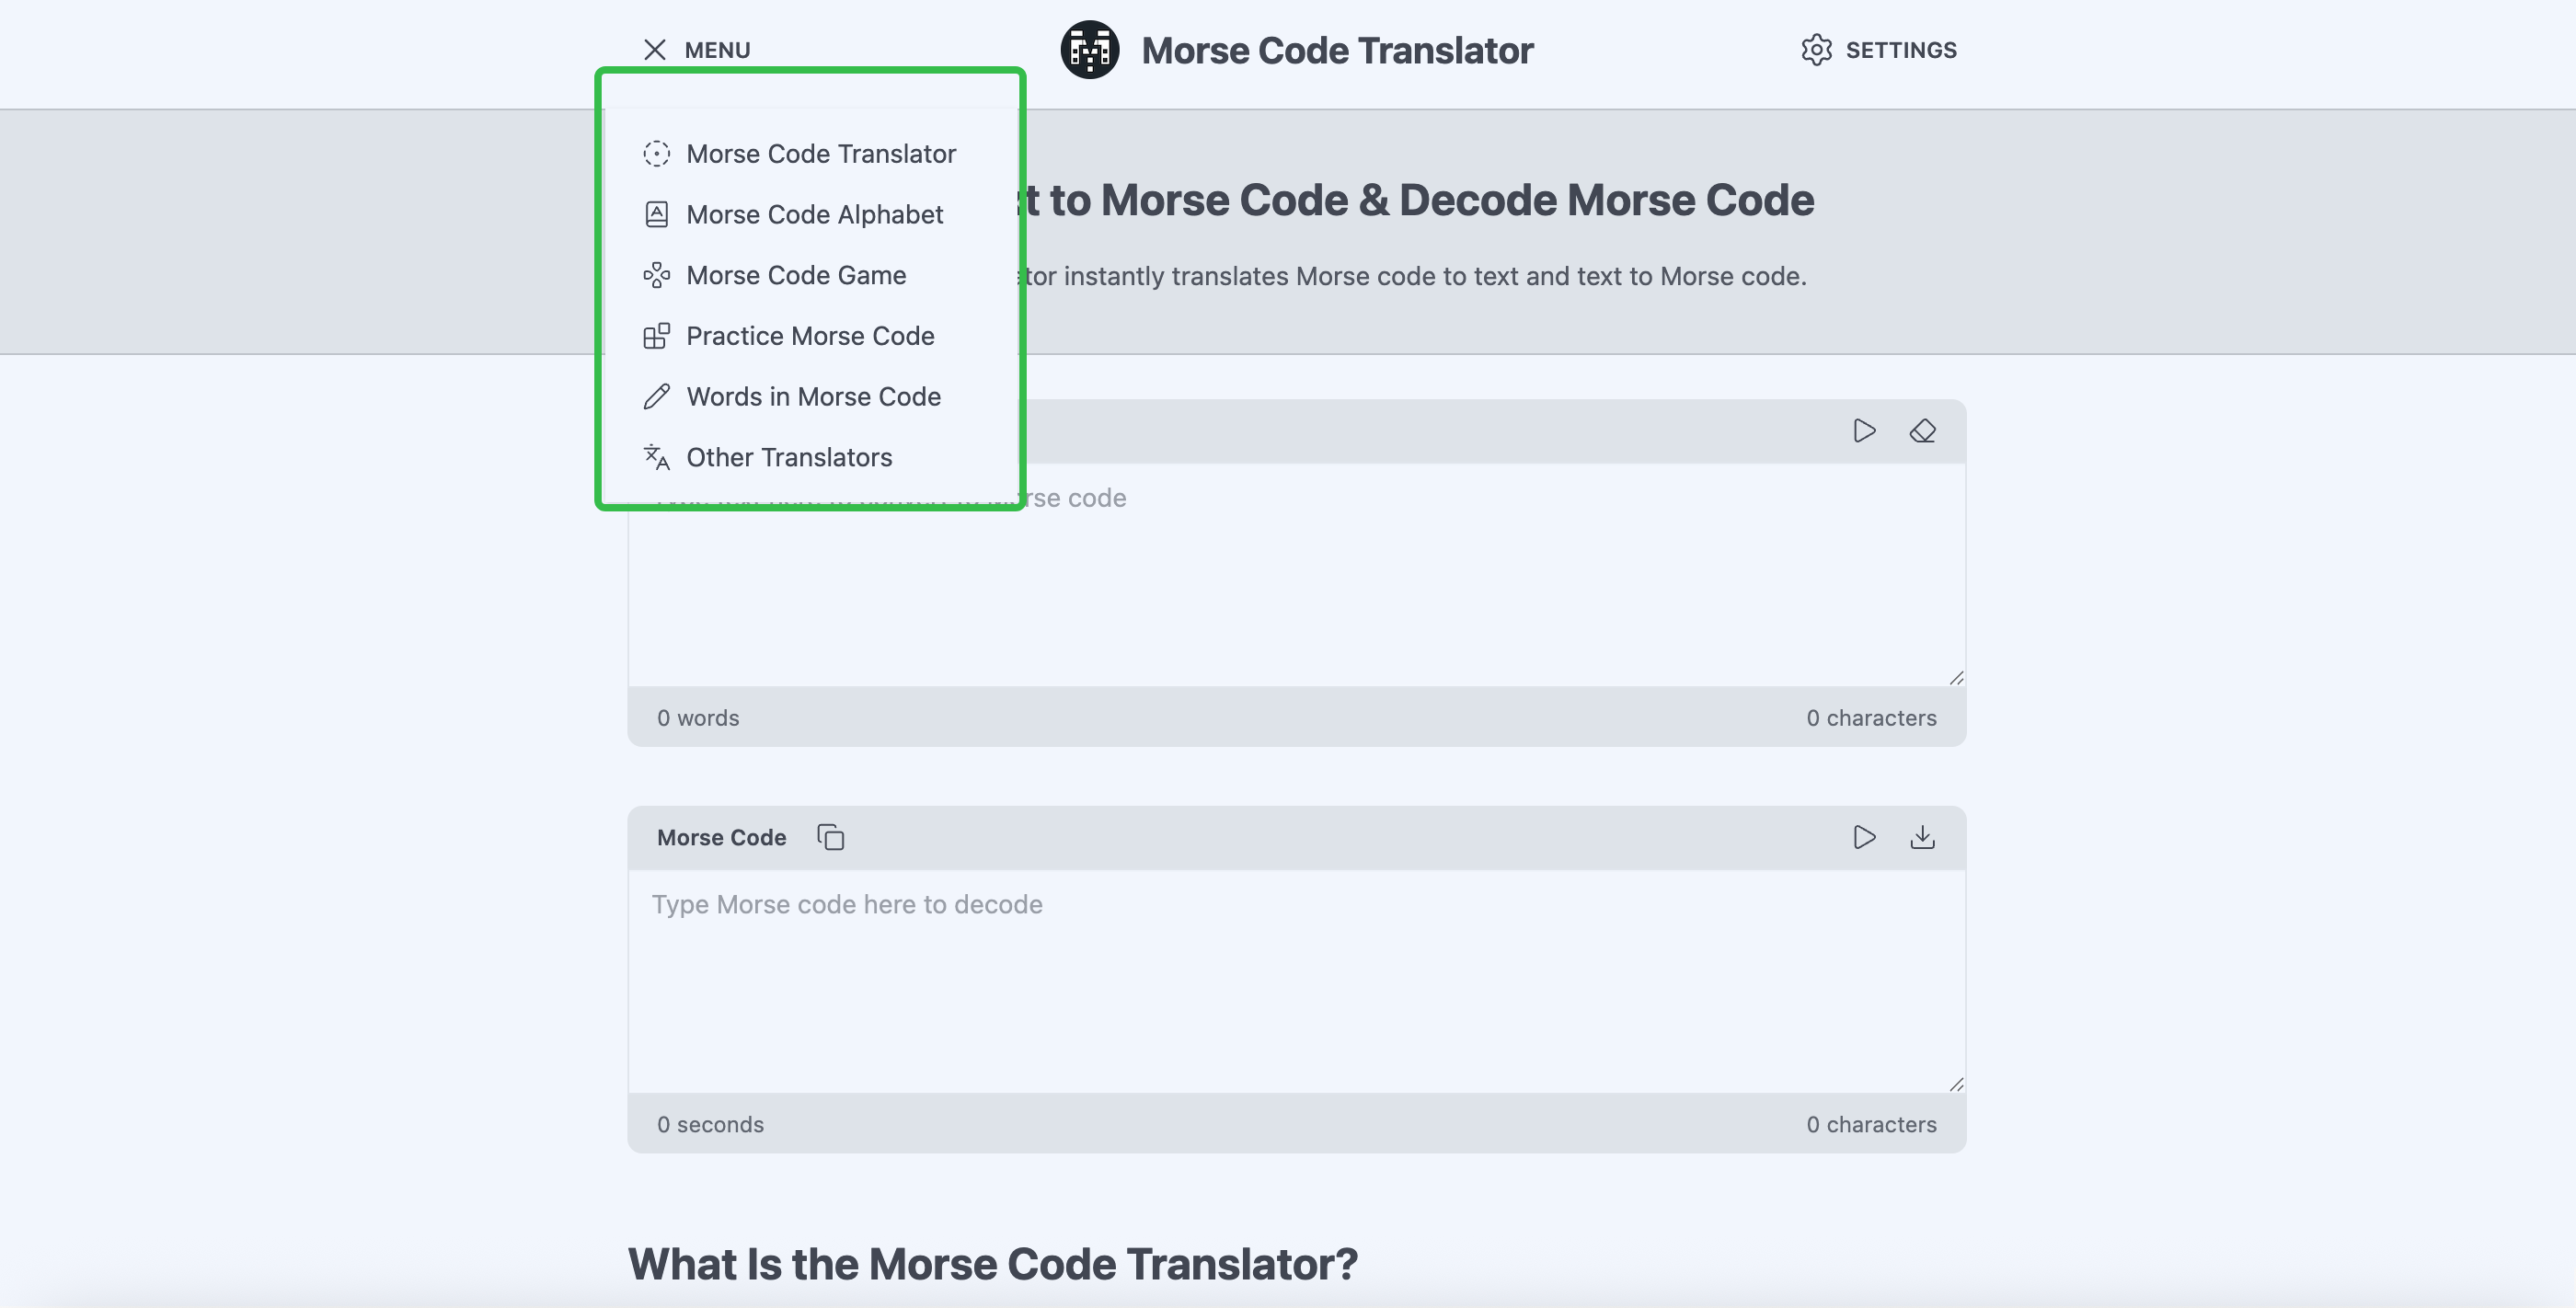Play the text input as Morse audio
The width and height of the screenshot is (2576, 1308).
tap(1864, 431)
